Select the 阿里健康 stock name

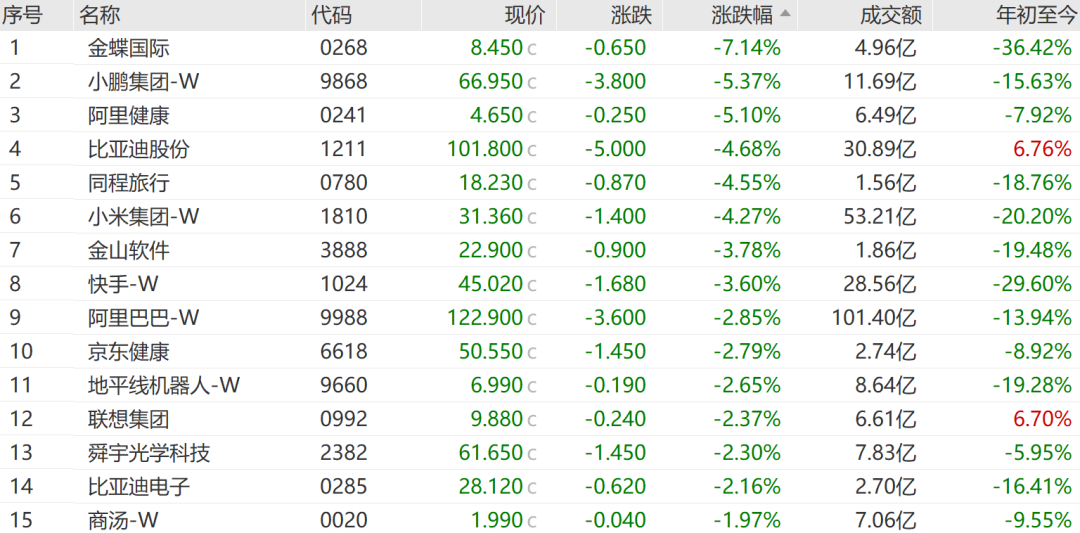click(128, 116)
